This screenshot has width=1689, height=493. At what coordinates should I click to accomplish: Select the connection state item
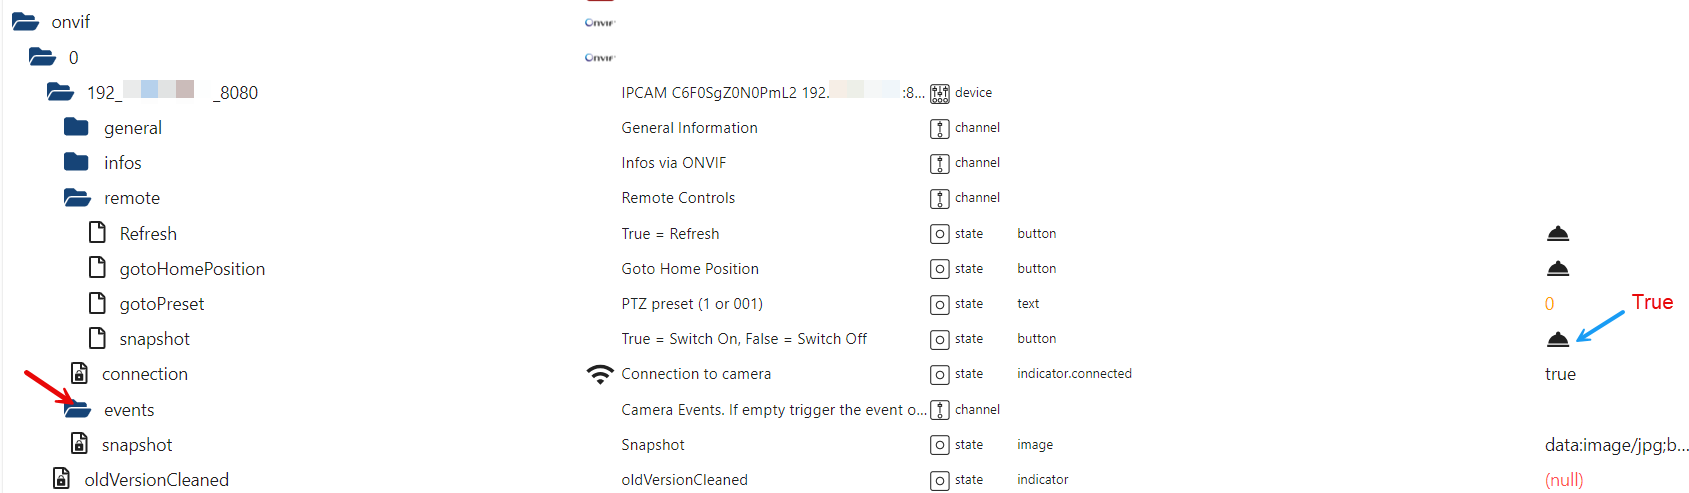pyautogui.click(x=144, y=374)
